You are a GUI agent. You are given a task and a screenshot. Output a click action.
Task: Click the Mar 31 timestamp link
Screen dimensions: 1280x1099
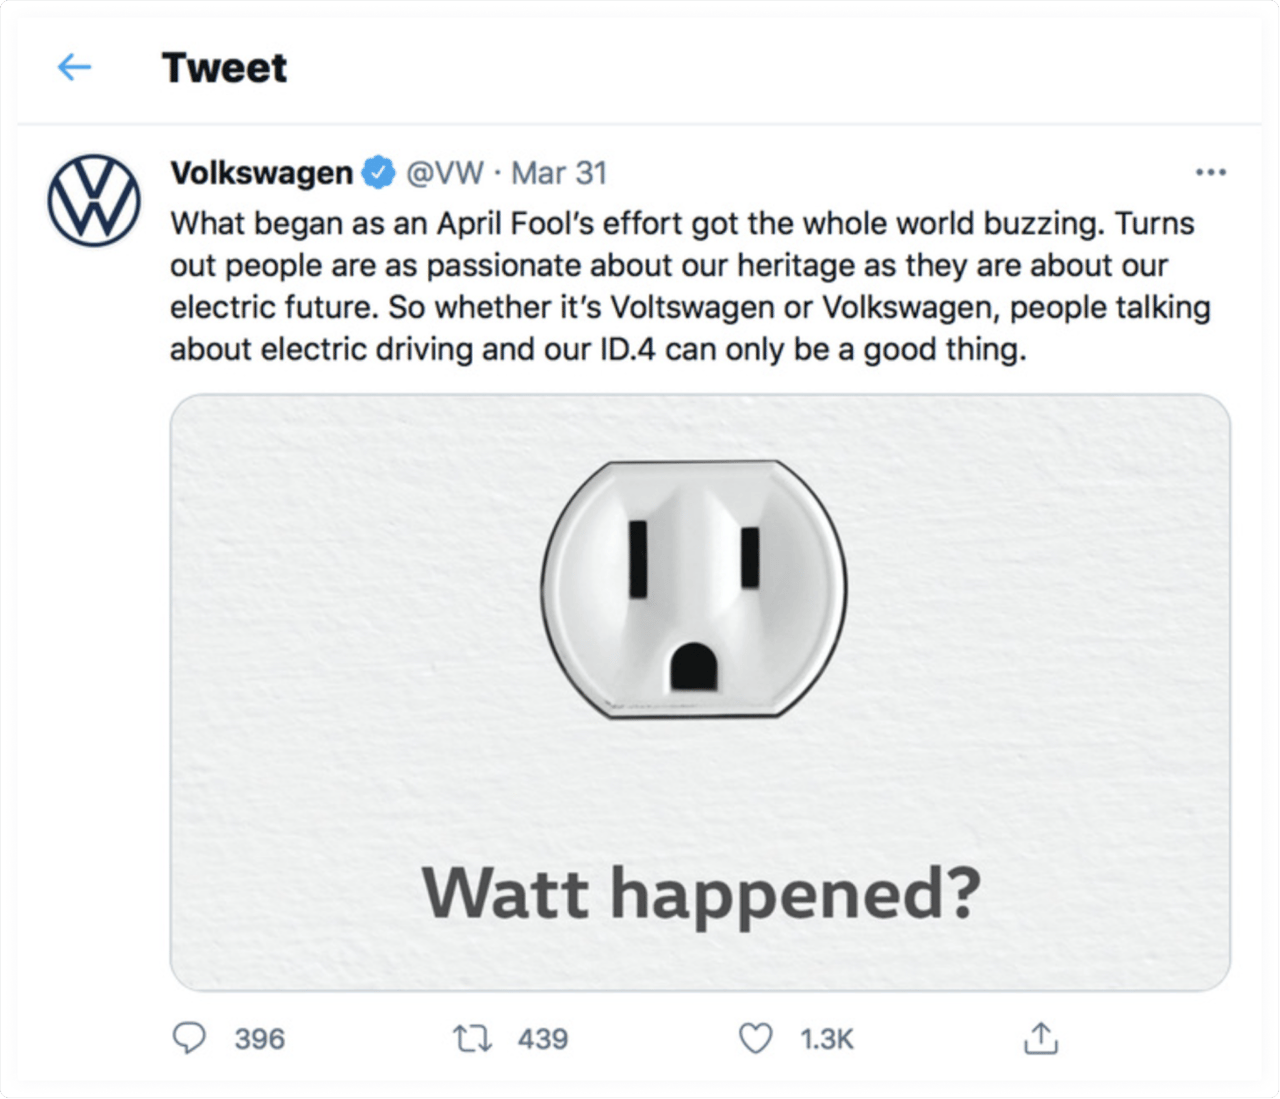click(x=560, y=172)
